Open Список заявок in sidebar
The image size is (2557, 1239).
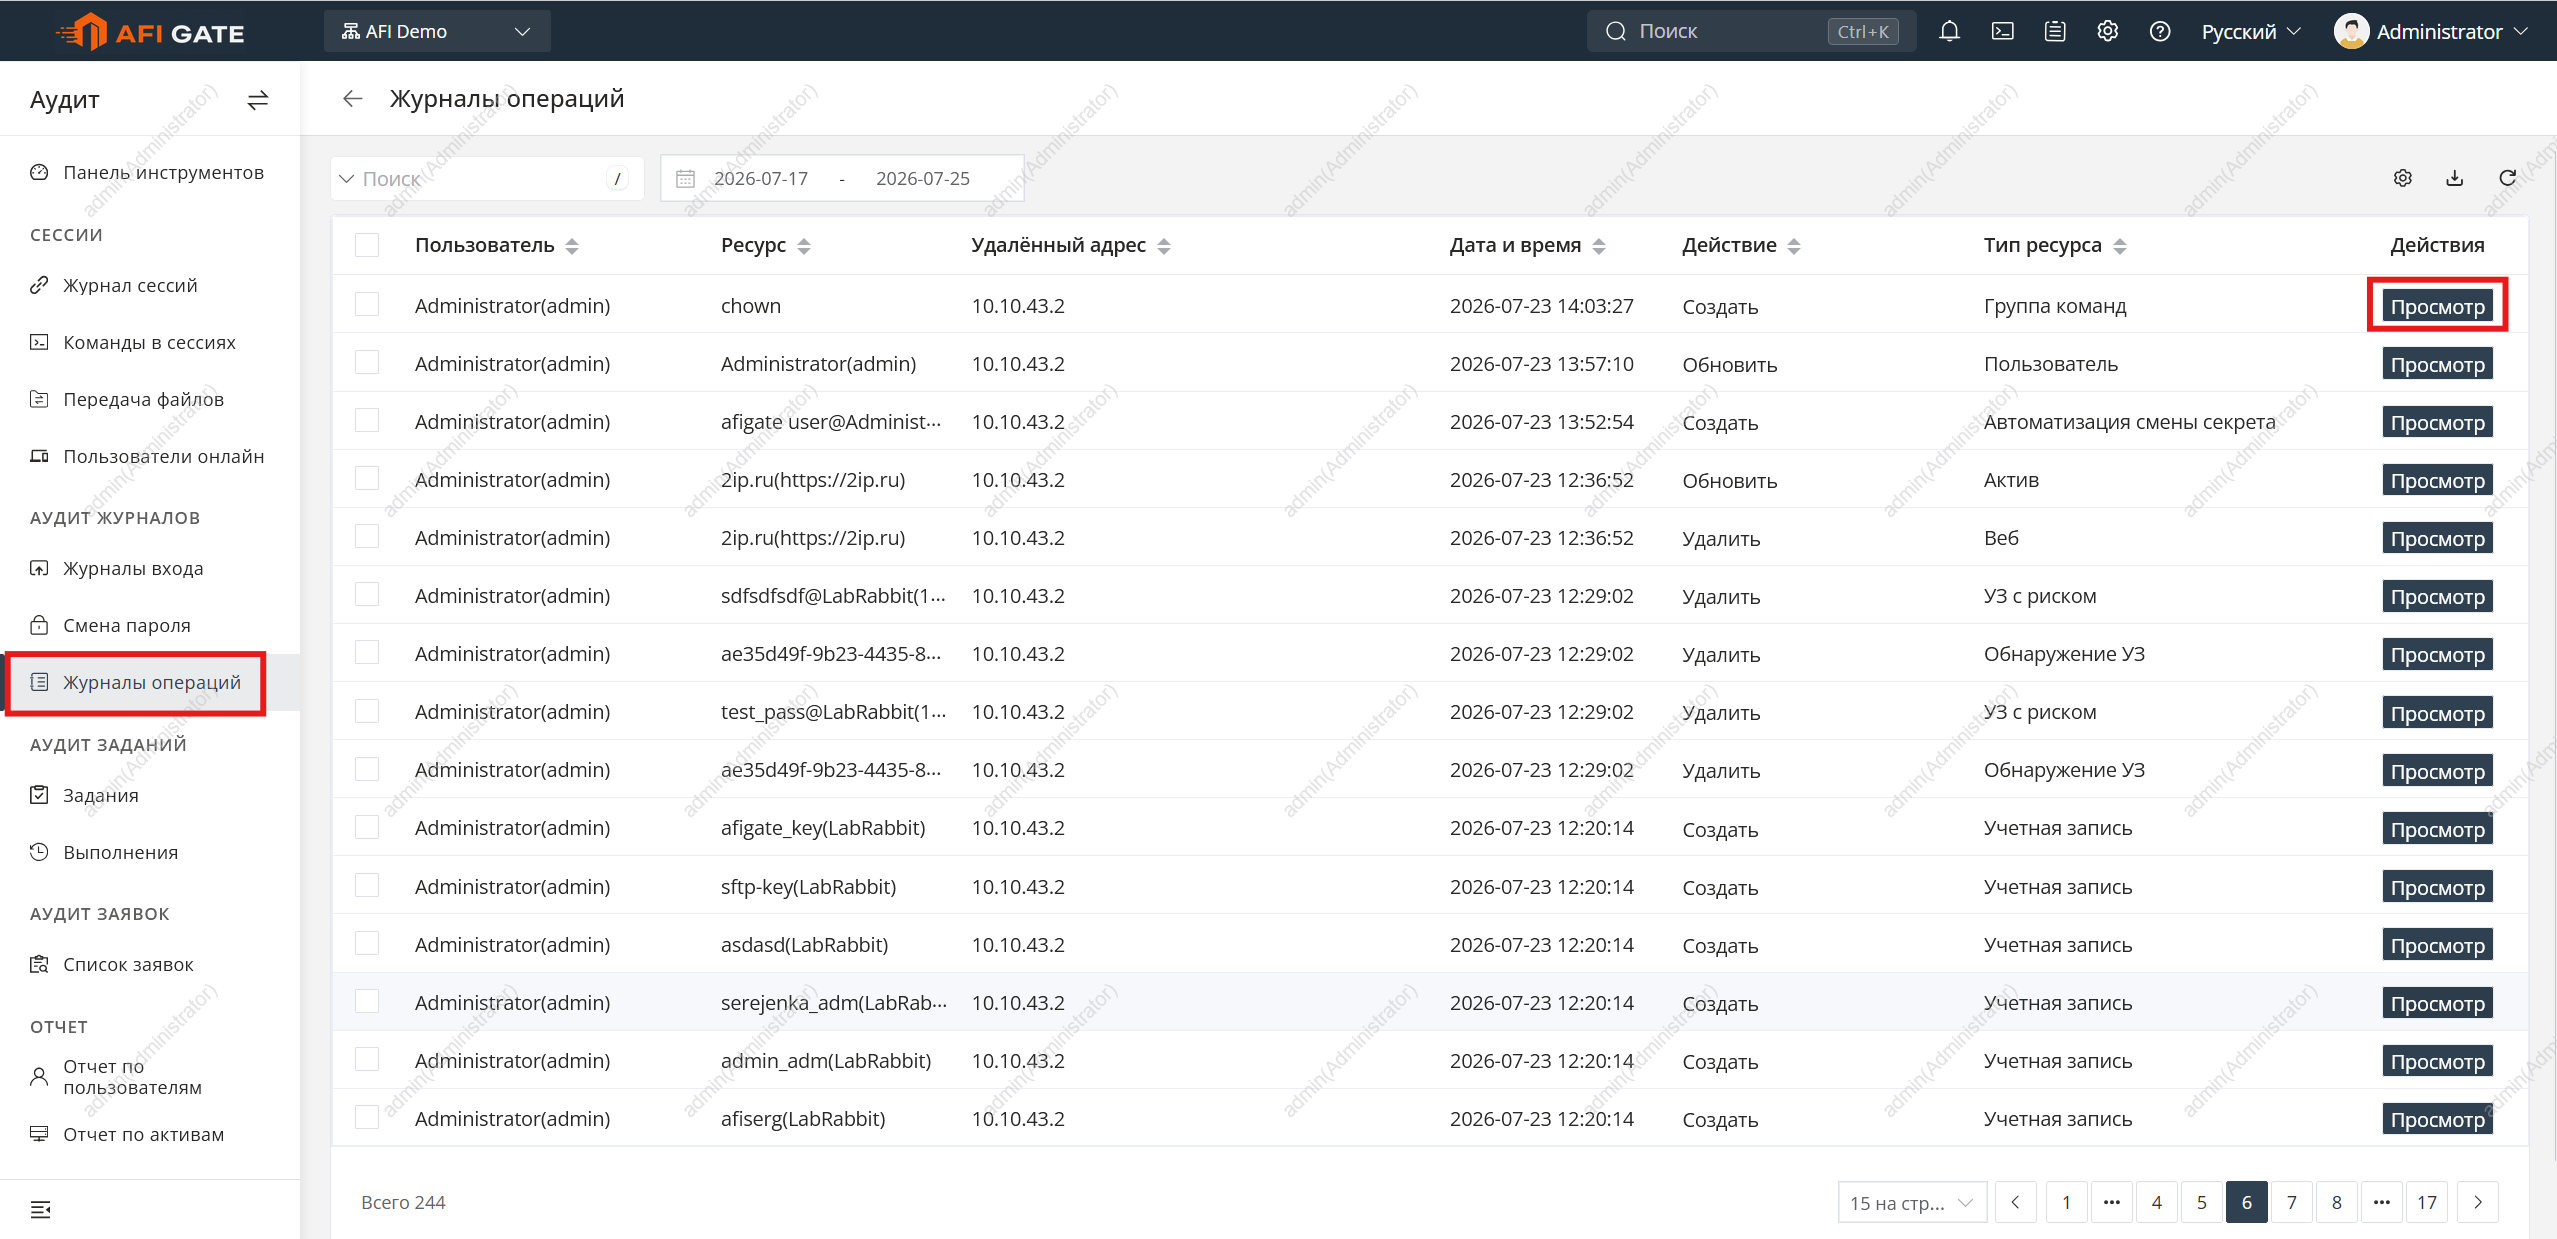150,964
